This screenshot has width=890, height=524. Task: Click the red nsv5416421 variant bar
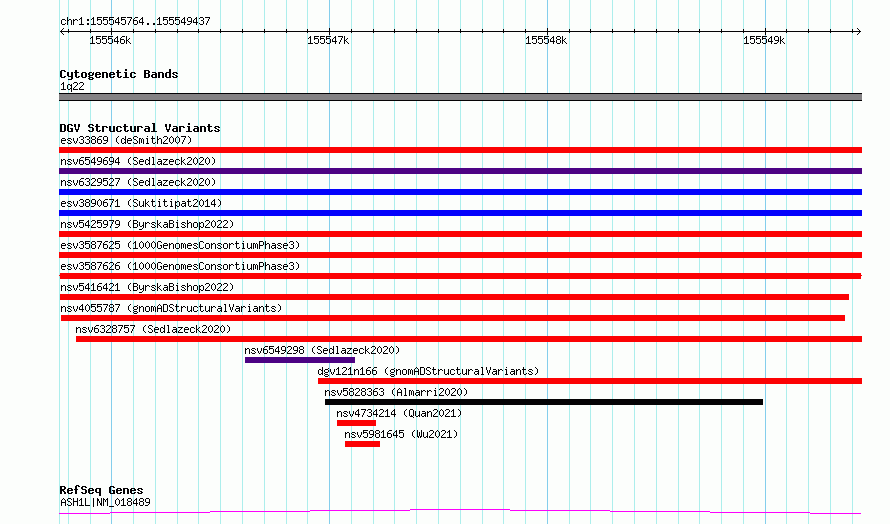[x=454, y=297]
